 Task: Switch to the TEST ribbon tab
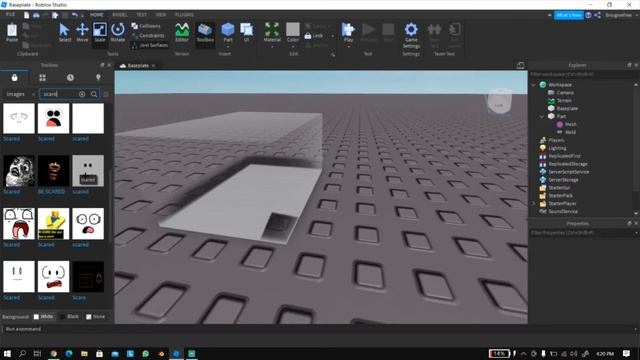point(141,15)
